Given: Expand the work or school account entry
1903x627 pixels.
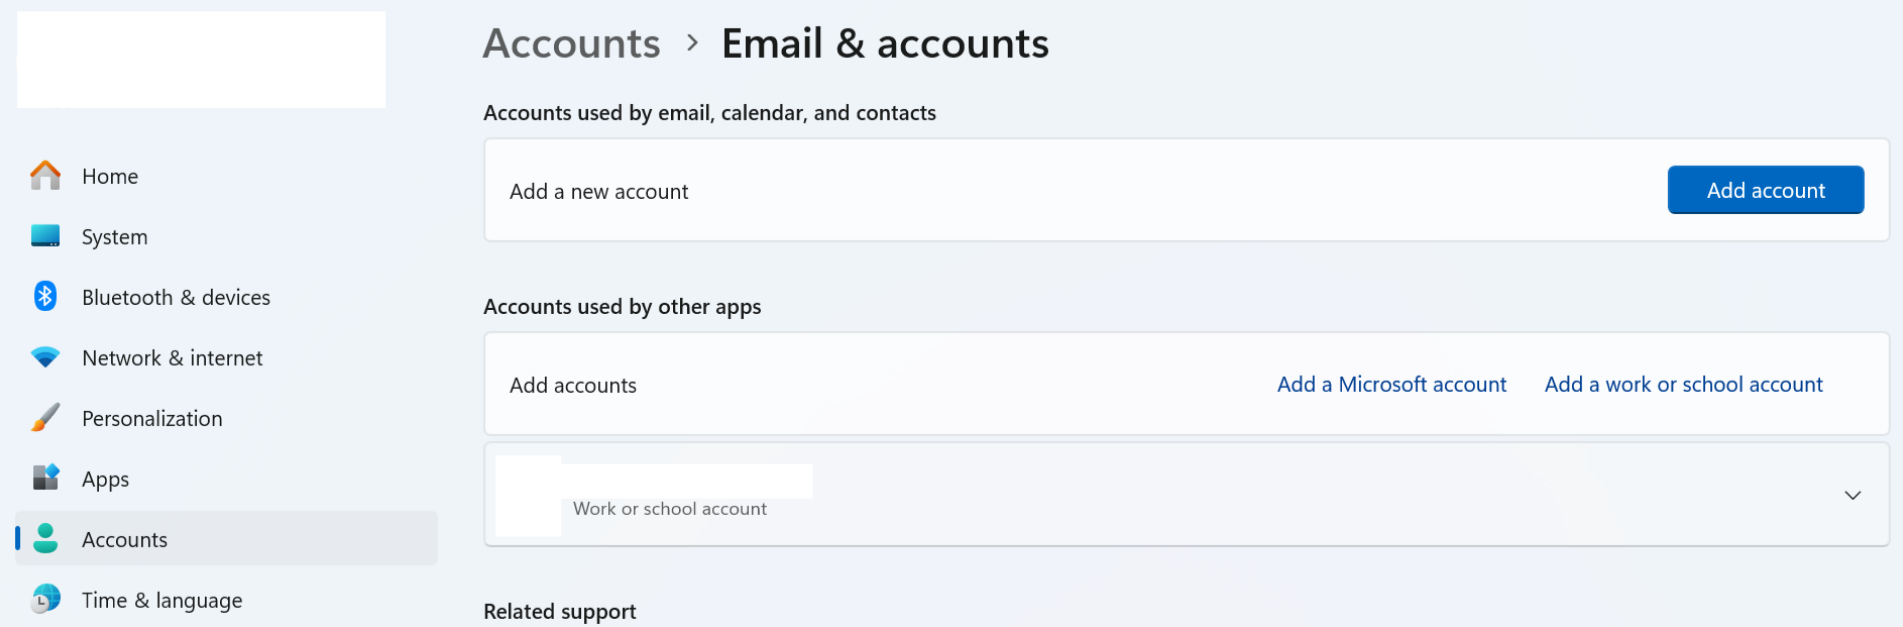Looking at the screenshot, I should coord(1853,494).
